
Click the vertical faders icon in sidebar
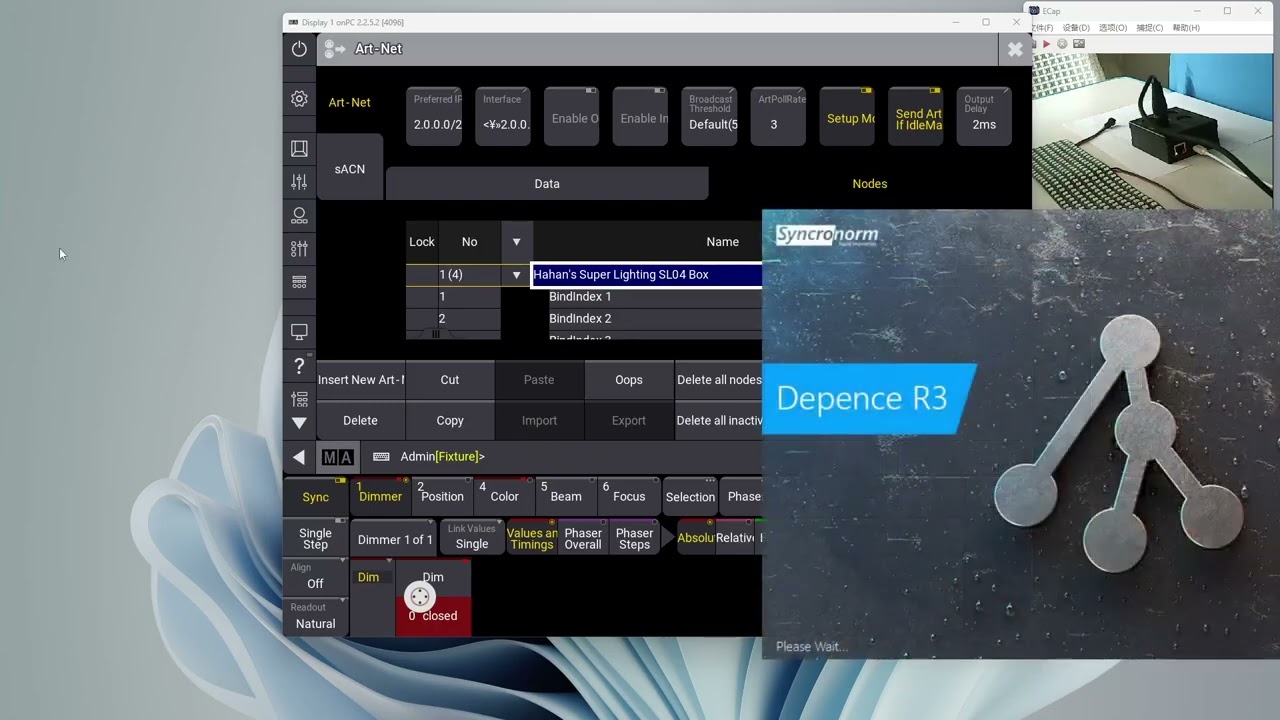299,182
